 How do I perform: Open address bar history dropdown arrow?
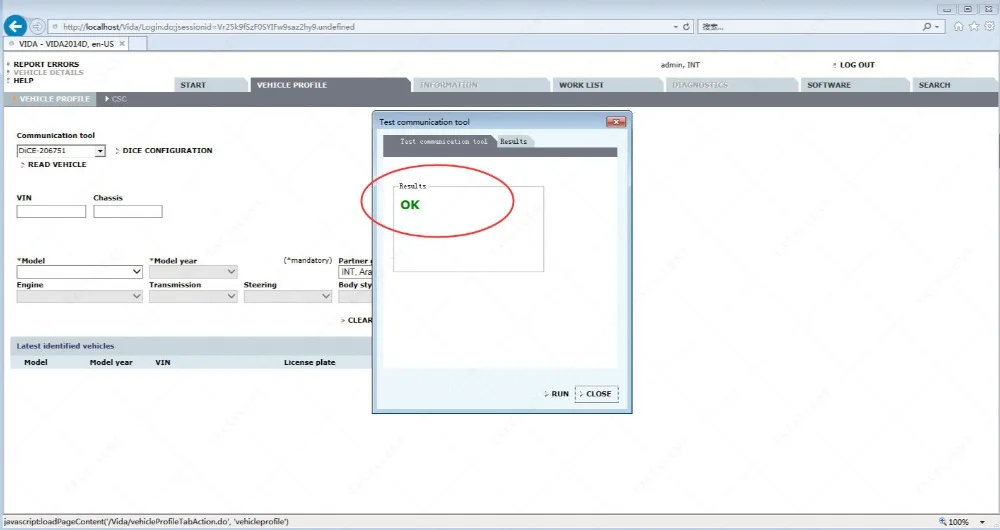(x=675, y=27)
